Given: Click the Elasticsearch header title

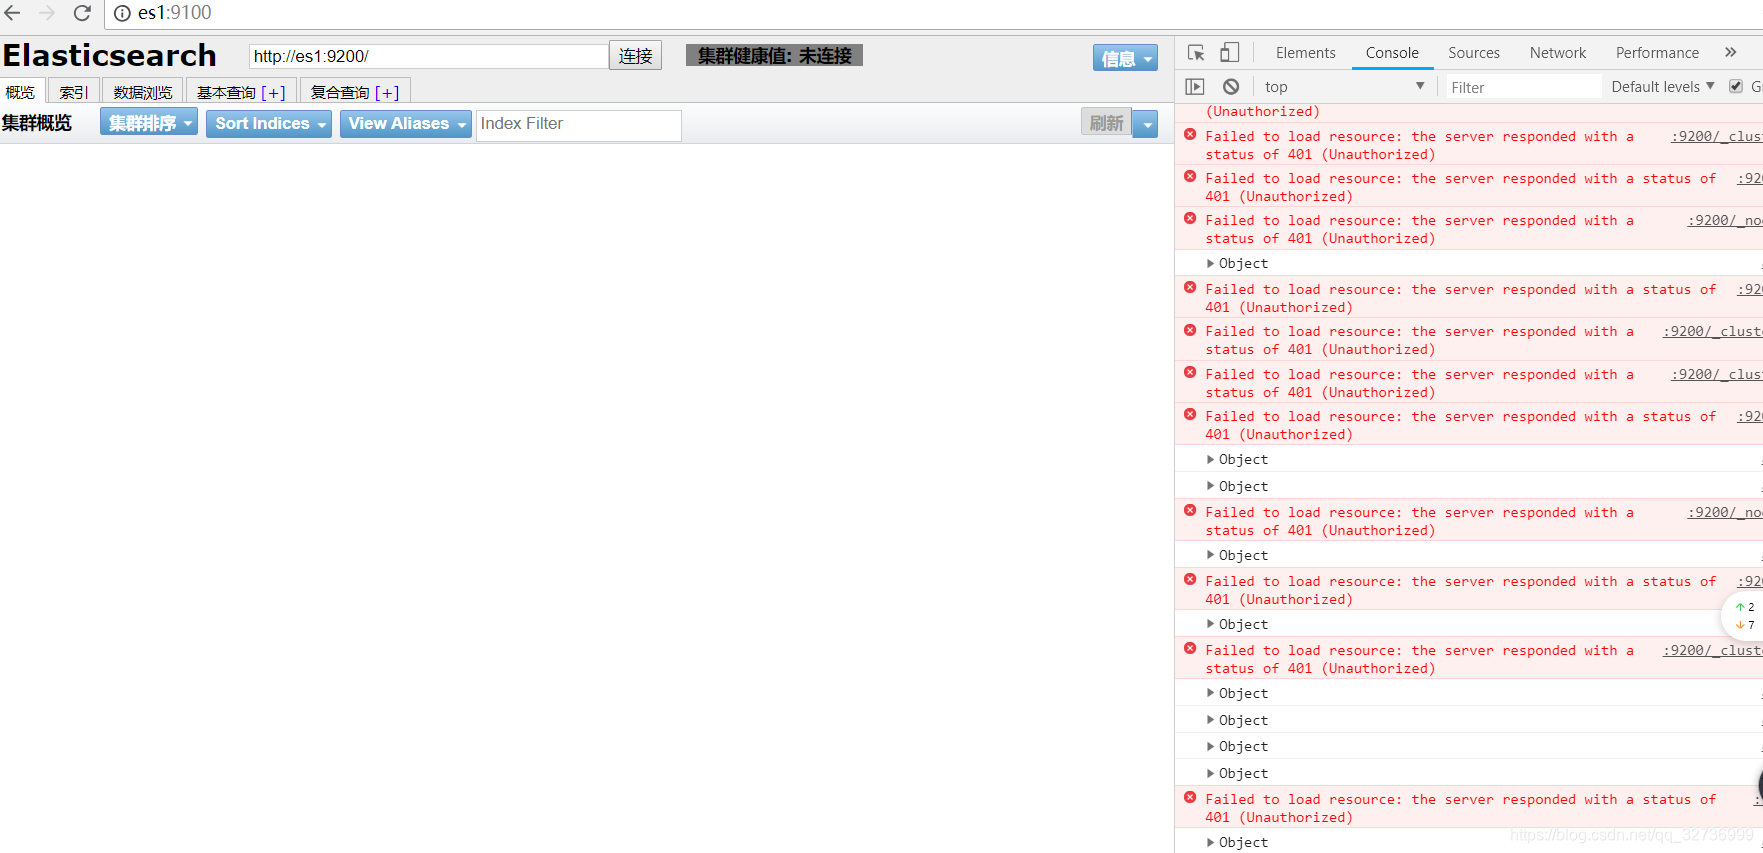Looking at the screenshot, I should (x=109, y=55).
